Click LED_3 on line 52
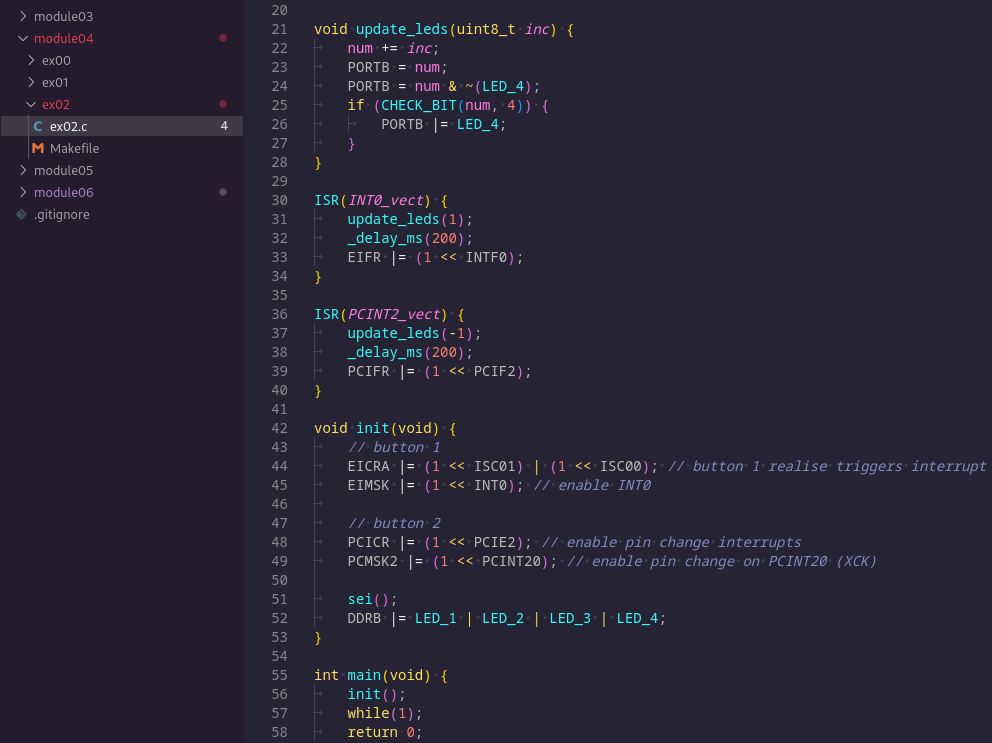Image resolution: width=992 pixels, height=743 pixels. [x=570, y=618]
